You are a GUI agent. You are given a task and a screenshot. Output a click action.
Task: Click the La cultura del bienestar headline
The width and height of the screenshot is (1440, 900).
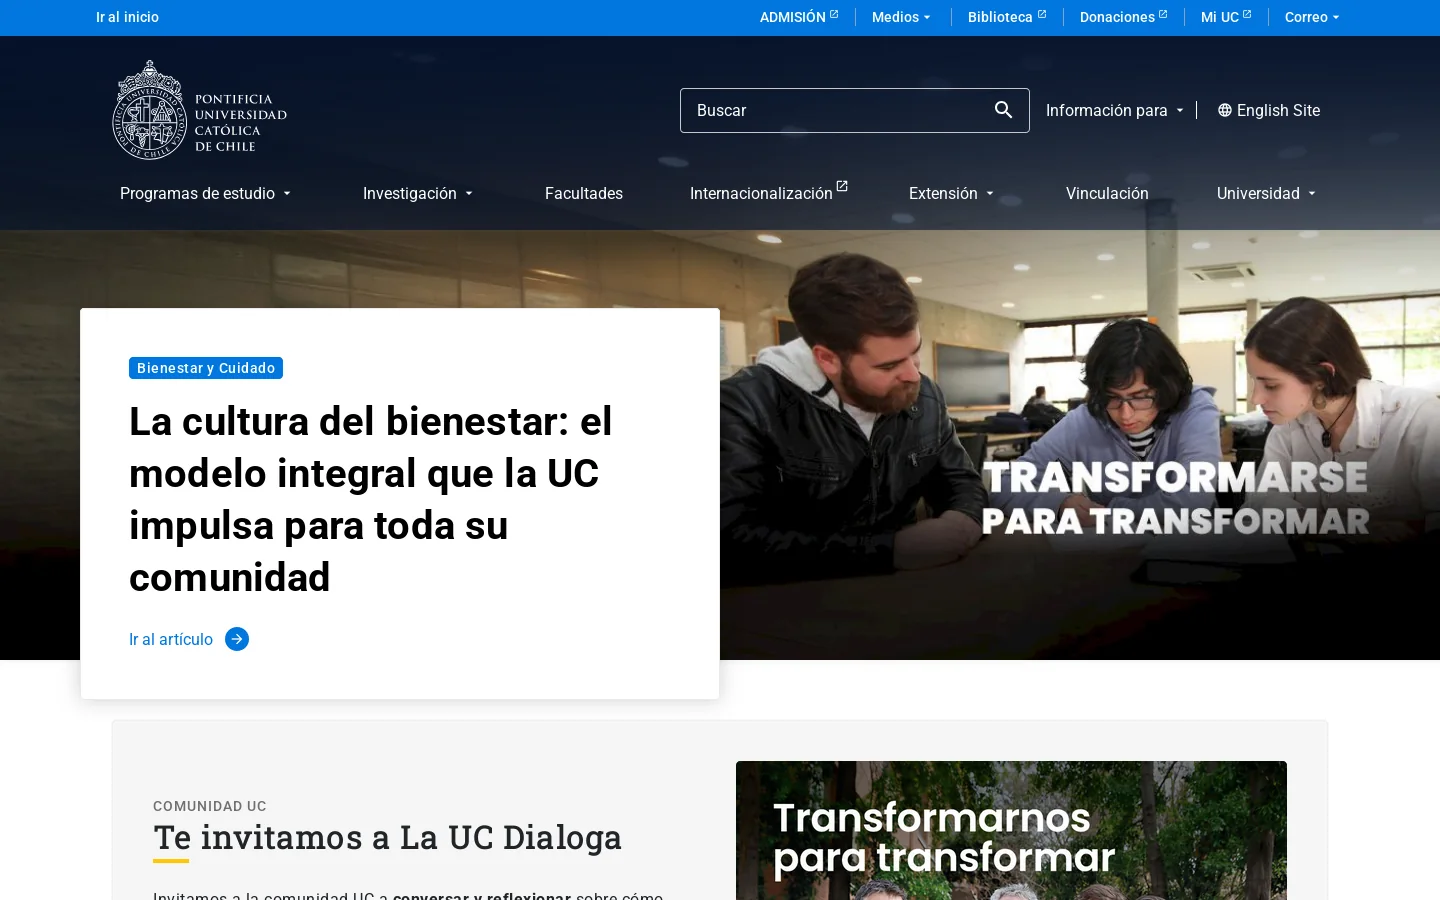[370, 499]
